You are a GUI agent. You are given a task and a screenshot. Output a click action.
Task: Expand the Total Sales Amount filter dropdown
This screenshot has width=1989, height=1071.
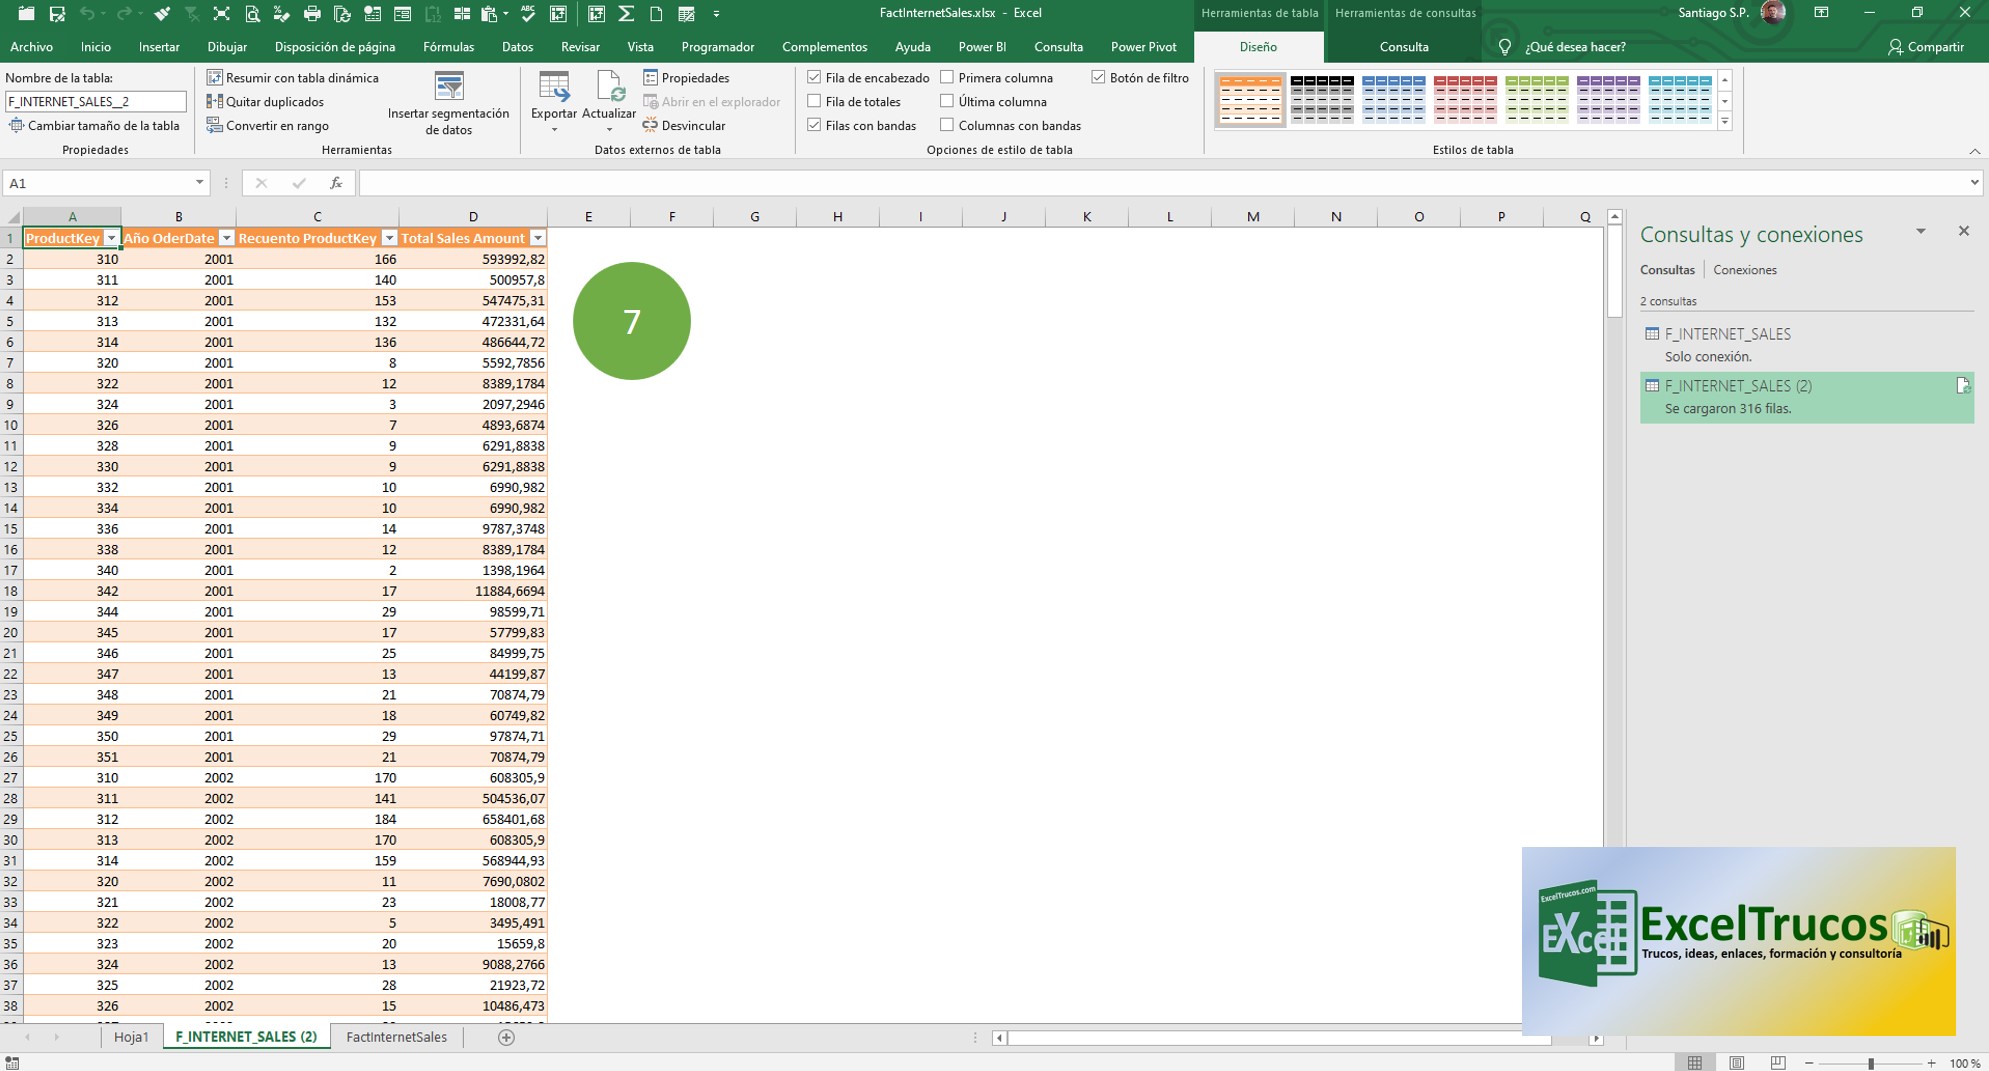click(538, 238)
